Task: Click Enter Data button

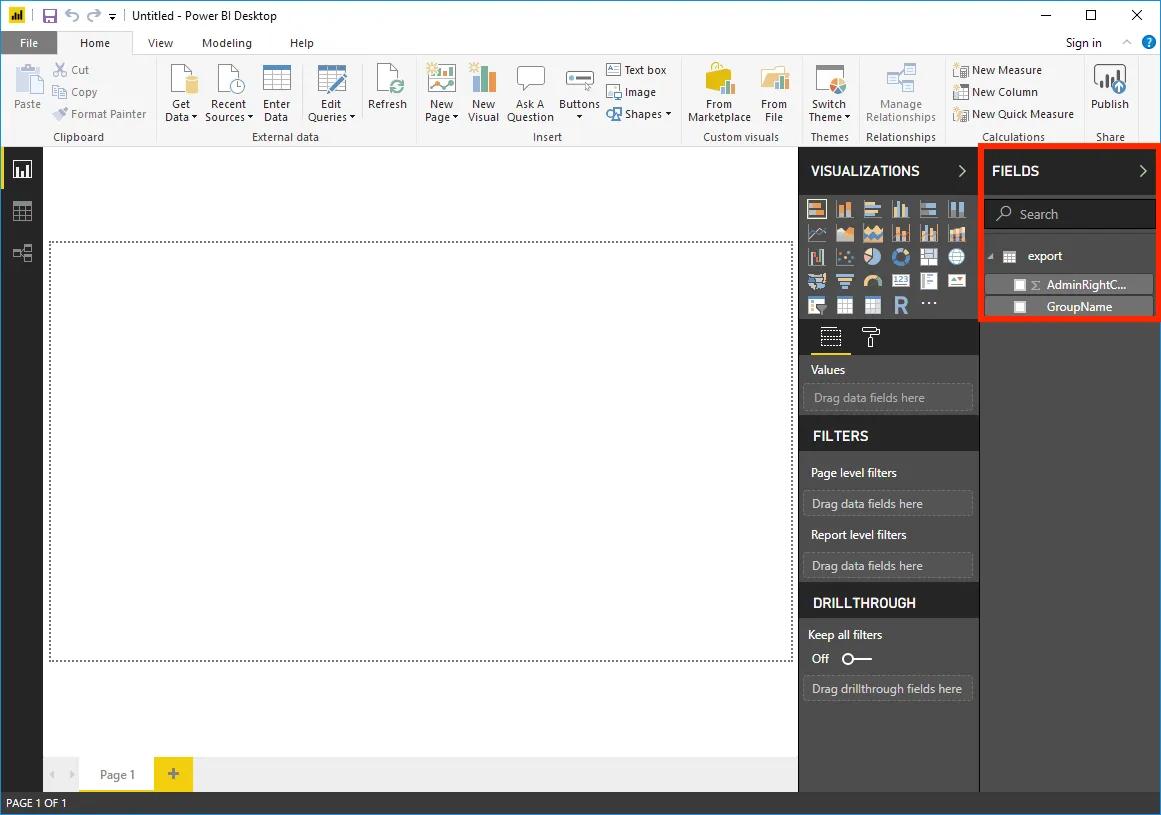Action: [276, 94]
